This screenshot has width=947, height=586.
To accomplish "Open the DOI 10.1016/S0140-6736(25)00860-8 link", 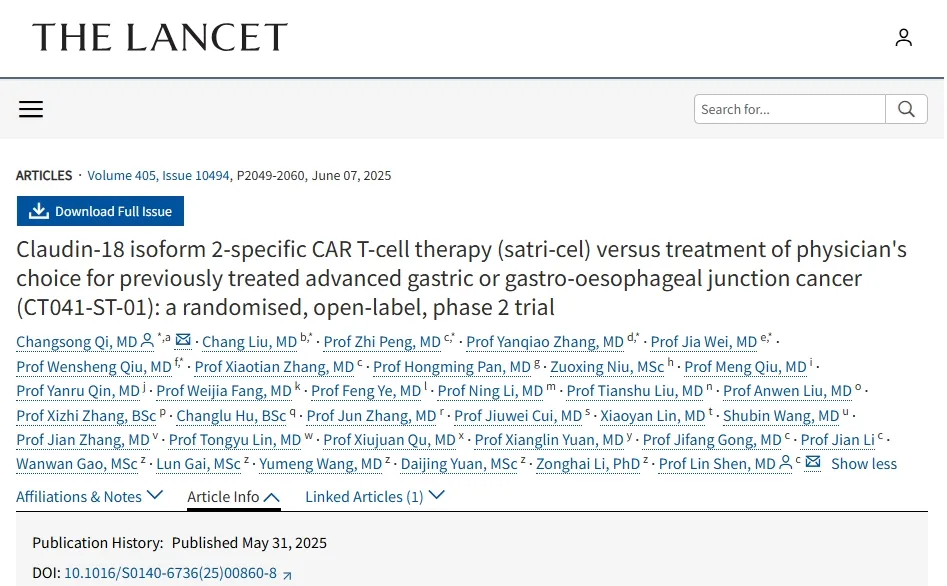I will pos(170,573).
